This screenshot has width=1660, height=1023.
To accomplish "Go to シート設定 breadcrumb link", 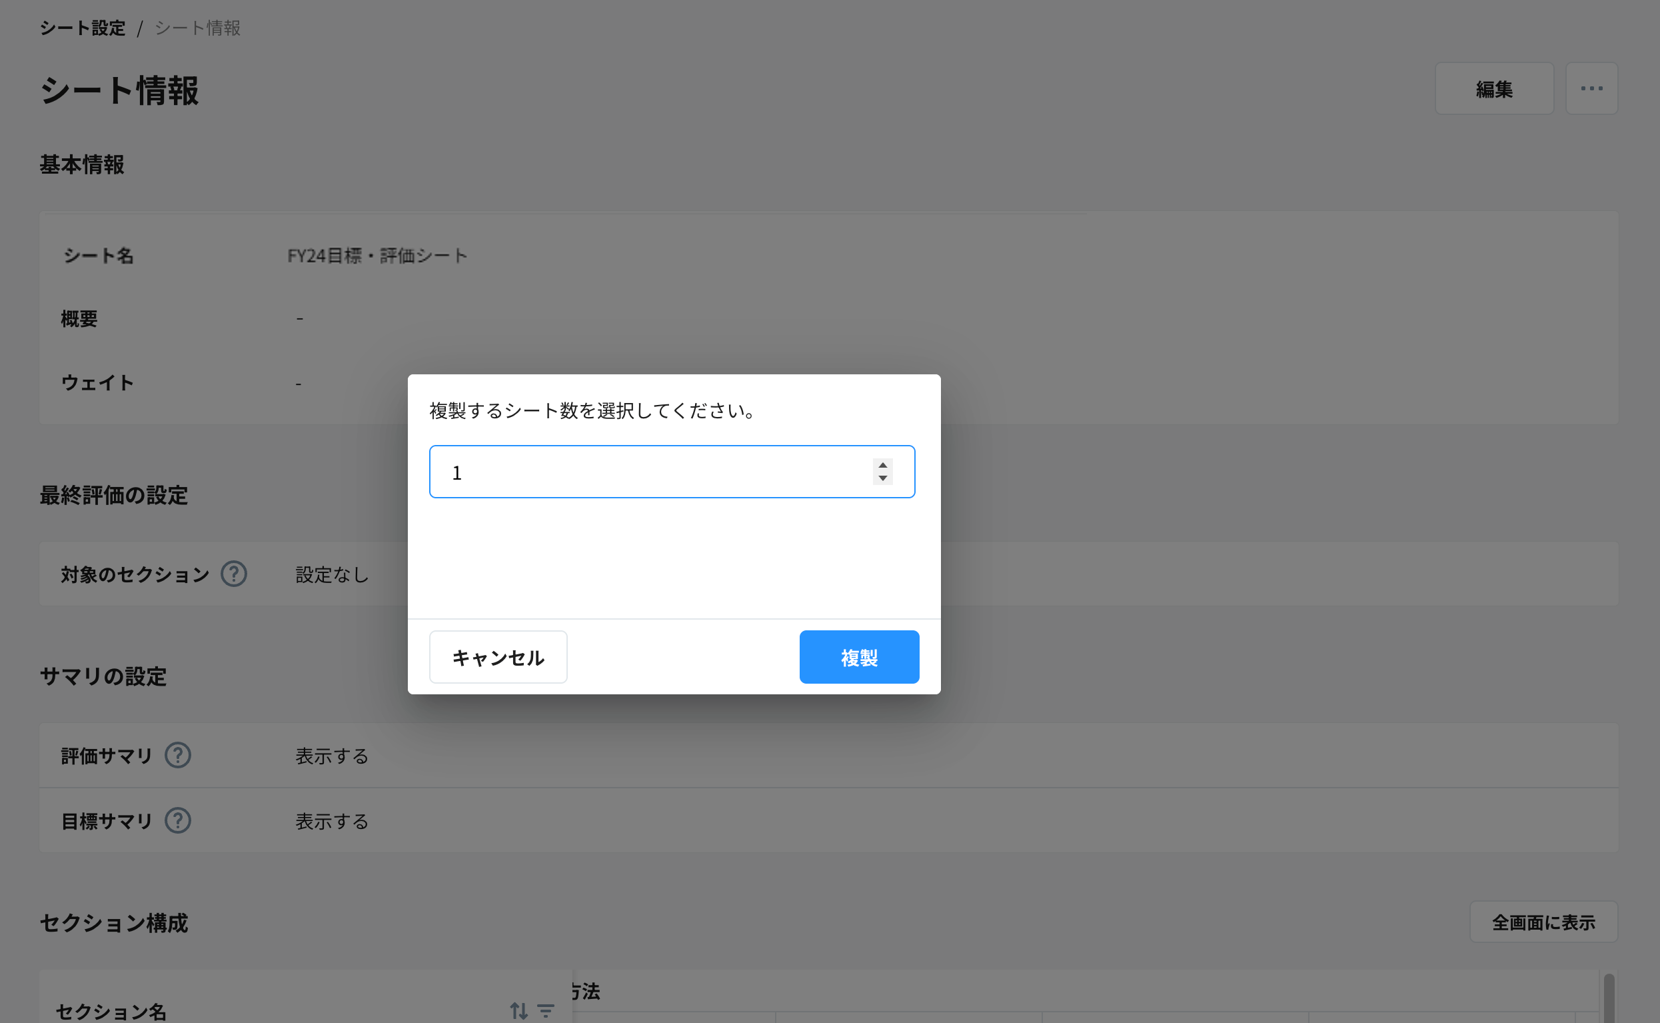I will (83, 28).
